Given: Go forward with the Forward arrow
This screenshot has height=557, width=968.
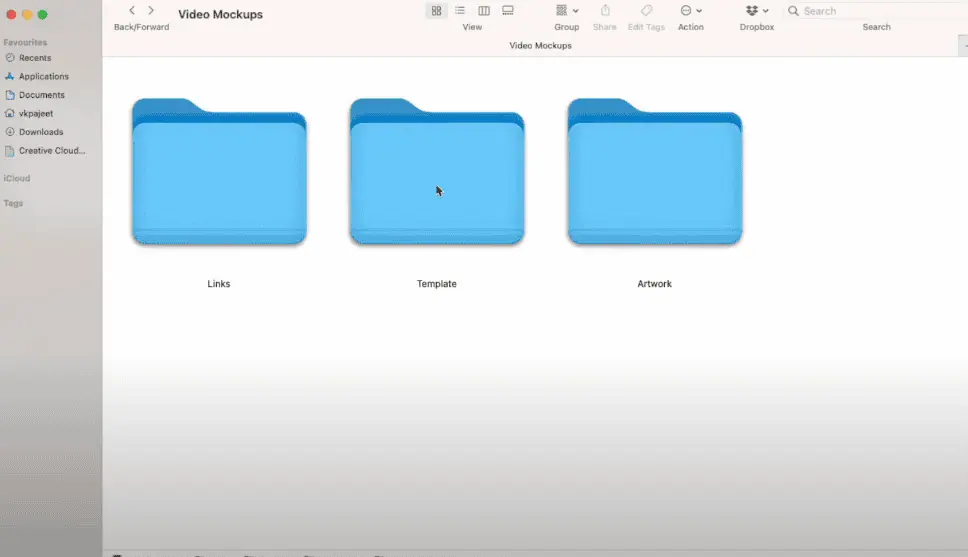Looking at the screenshot, I should click(x=151, y=11).
